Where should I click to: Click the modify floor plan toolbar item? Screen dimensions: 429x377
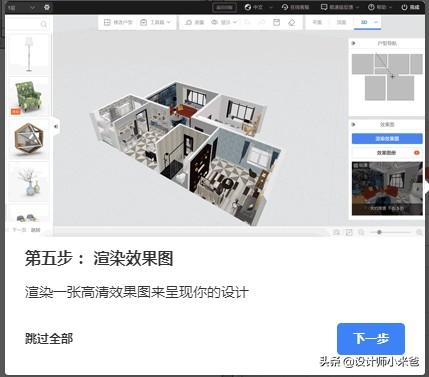tap(118, 22)
